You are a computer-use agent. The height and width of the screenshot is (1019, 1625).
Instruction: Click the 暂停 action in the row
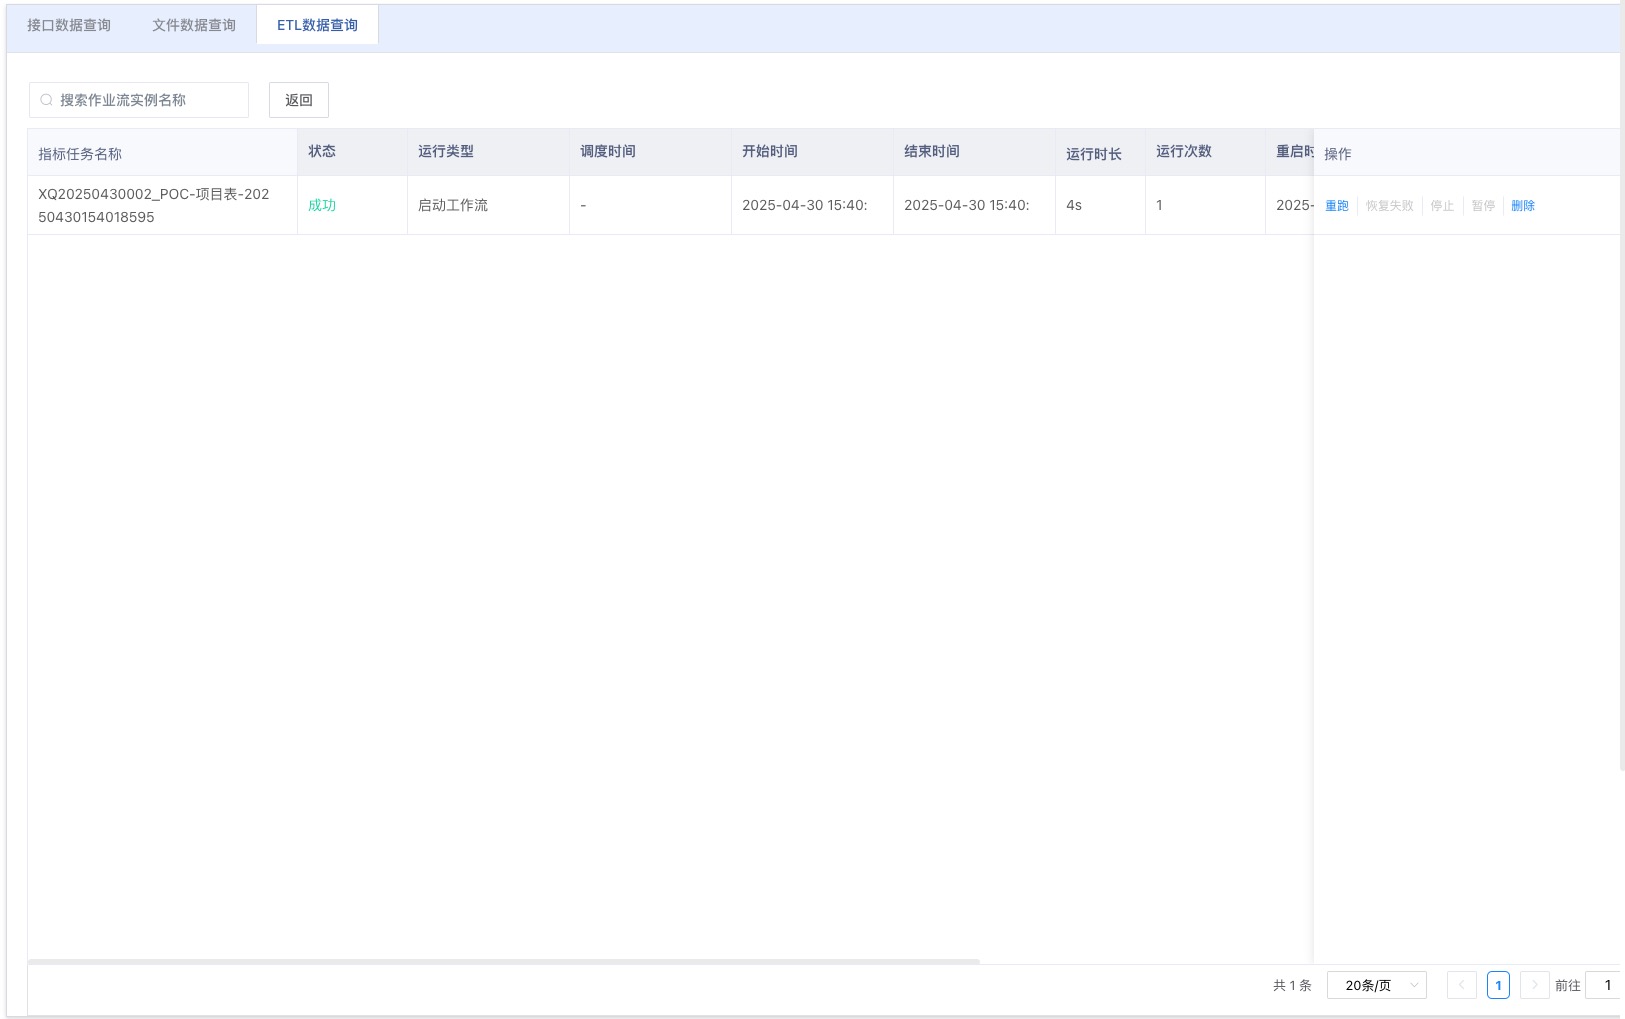pyautogui.click(x=1483, y=206)
